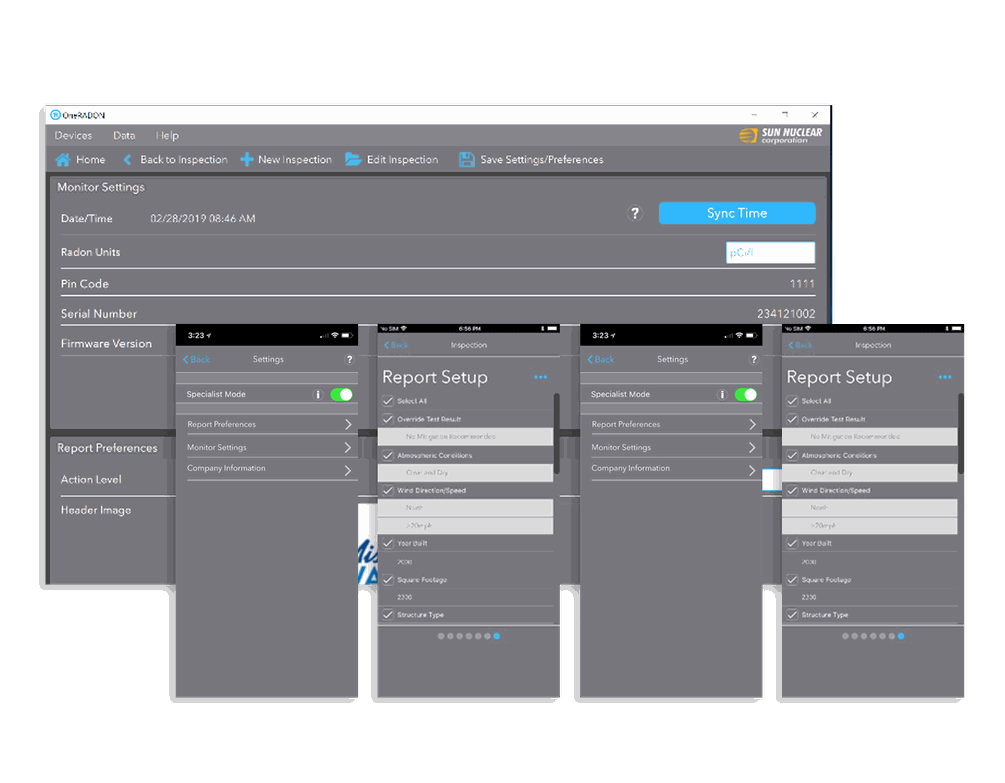Image resolution: width=1005 pixels, height=783 pixels.
Task: Click the Clear and Dry field on the rightmost Report Setup screen
Action: coord(870,473)
